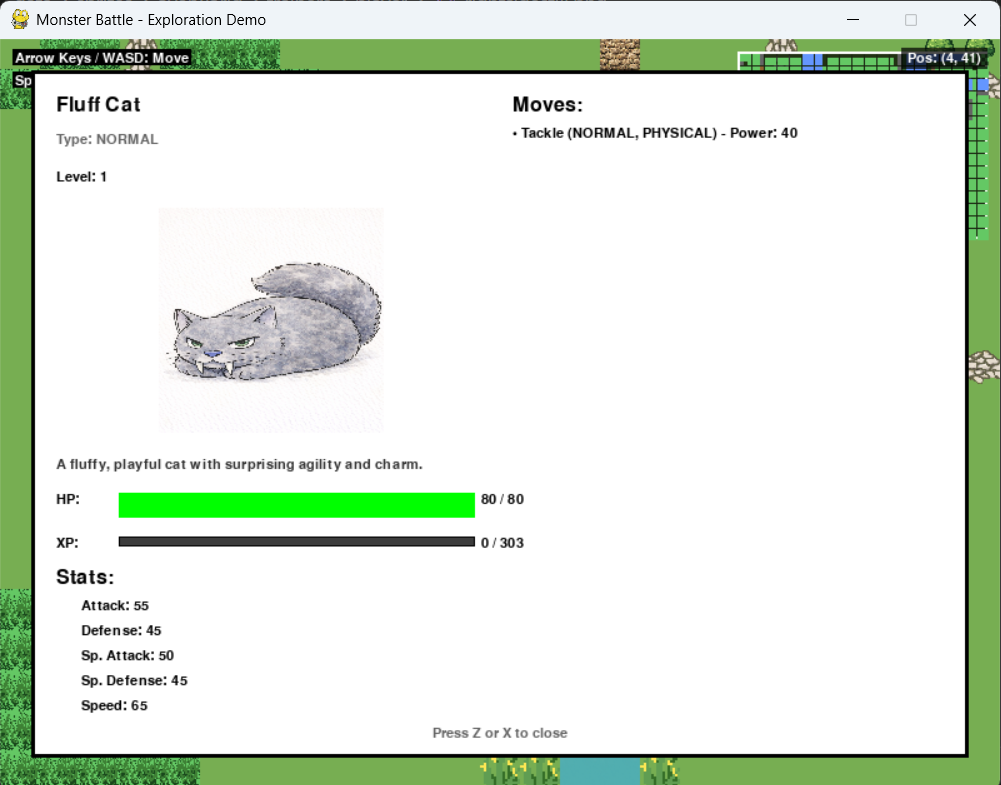
Task: Minimize the Monster Battle window
Action: click(x=853, y=20)
